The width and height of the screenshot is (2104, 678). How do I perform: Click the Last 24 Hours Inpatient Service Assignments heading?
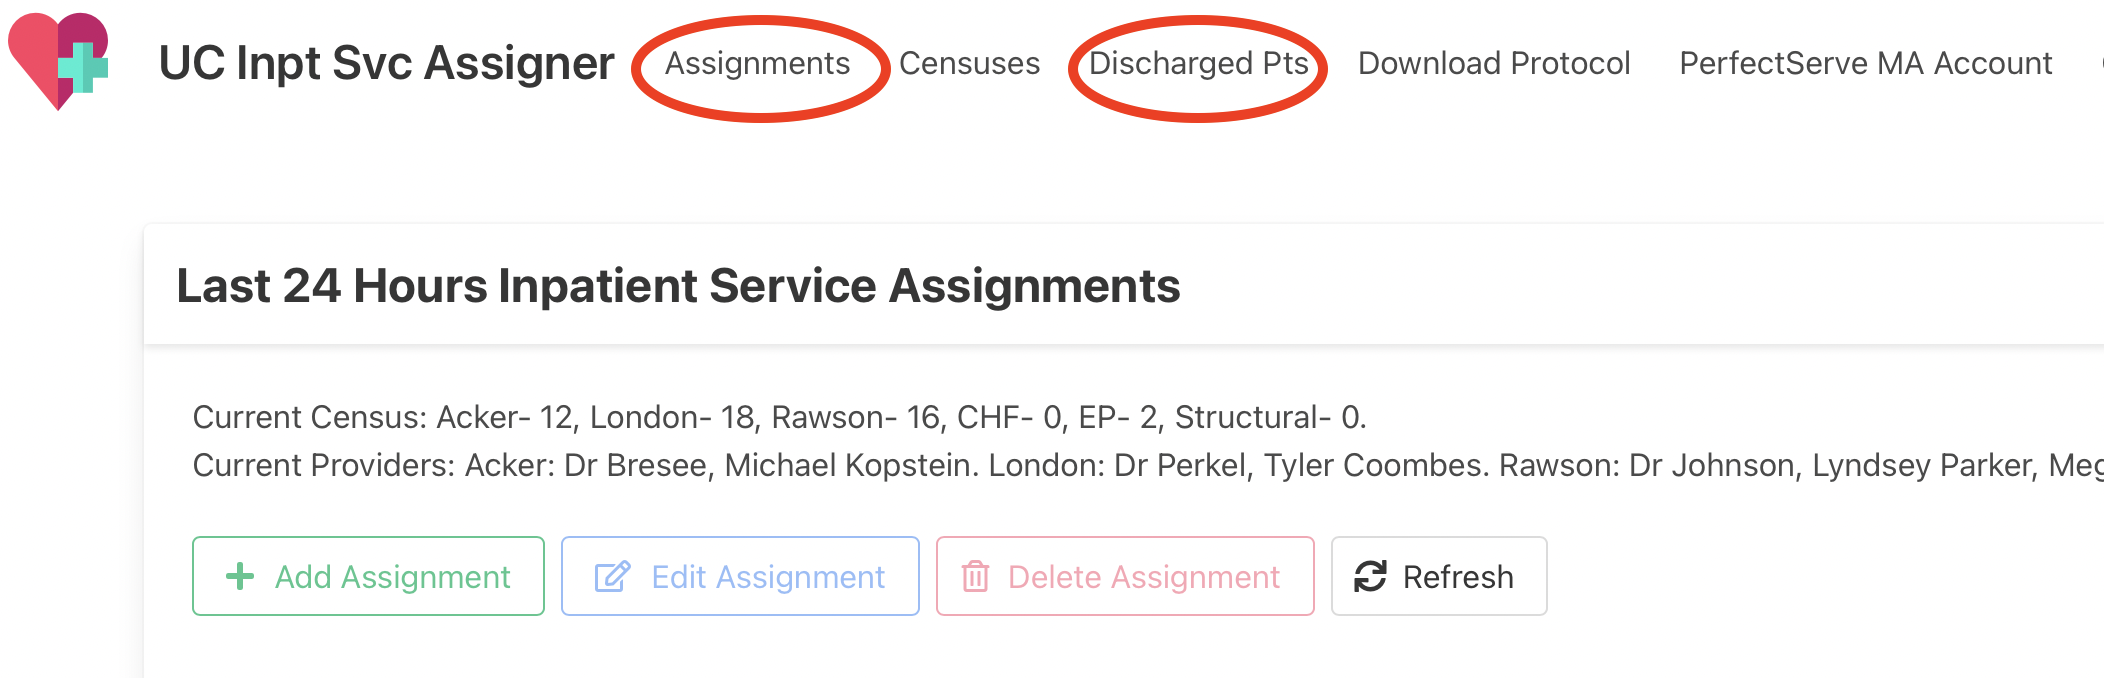coord(678,286)
